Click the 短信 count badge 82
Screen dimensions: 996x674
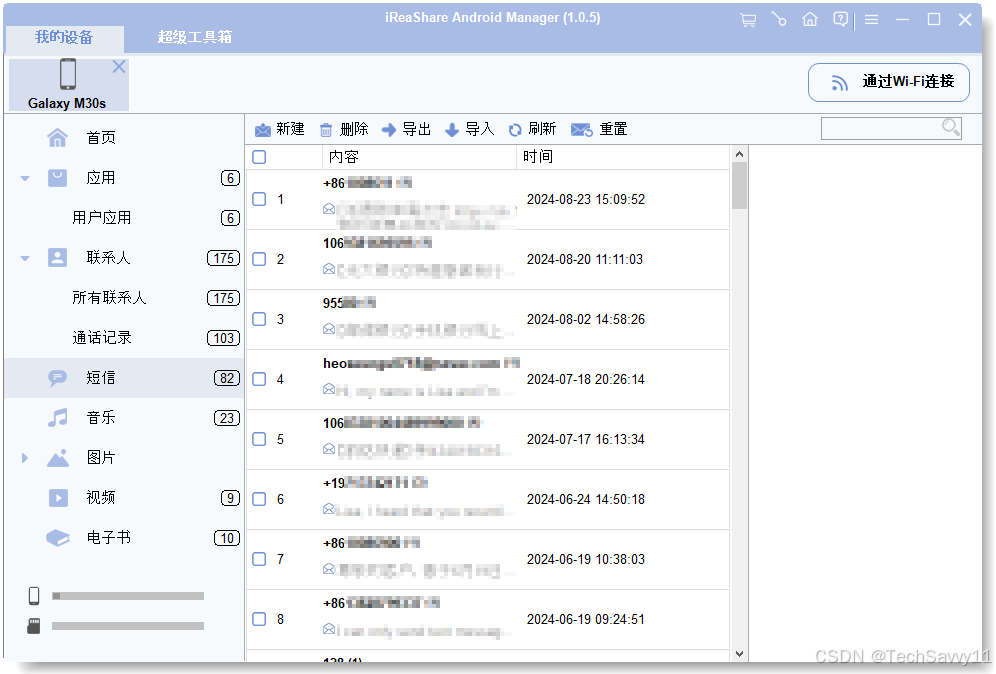click(x=227, y=379)
